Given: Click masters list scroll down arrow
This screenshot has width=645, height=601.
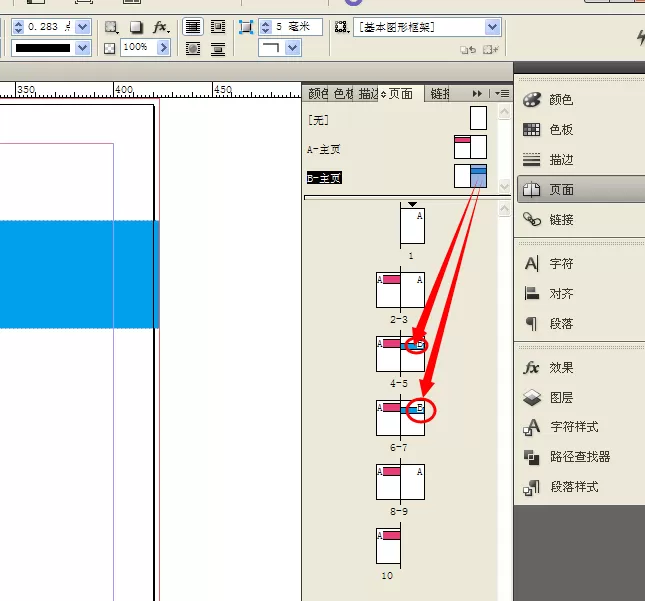Looking at the screenshot, I should (x=504, y=186).
